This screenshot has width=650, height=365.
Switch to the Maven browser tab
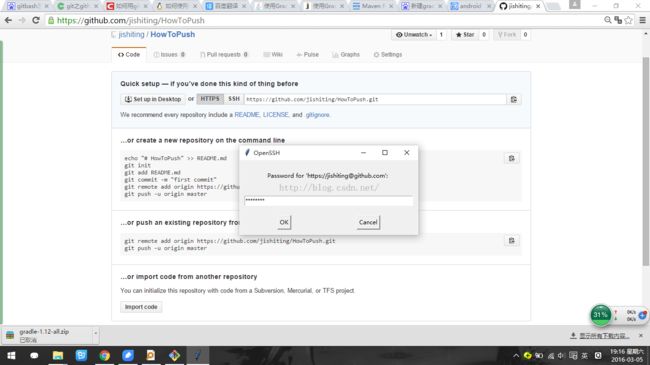(x=372, y=6)
